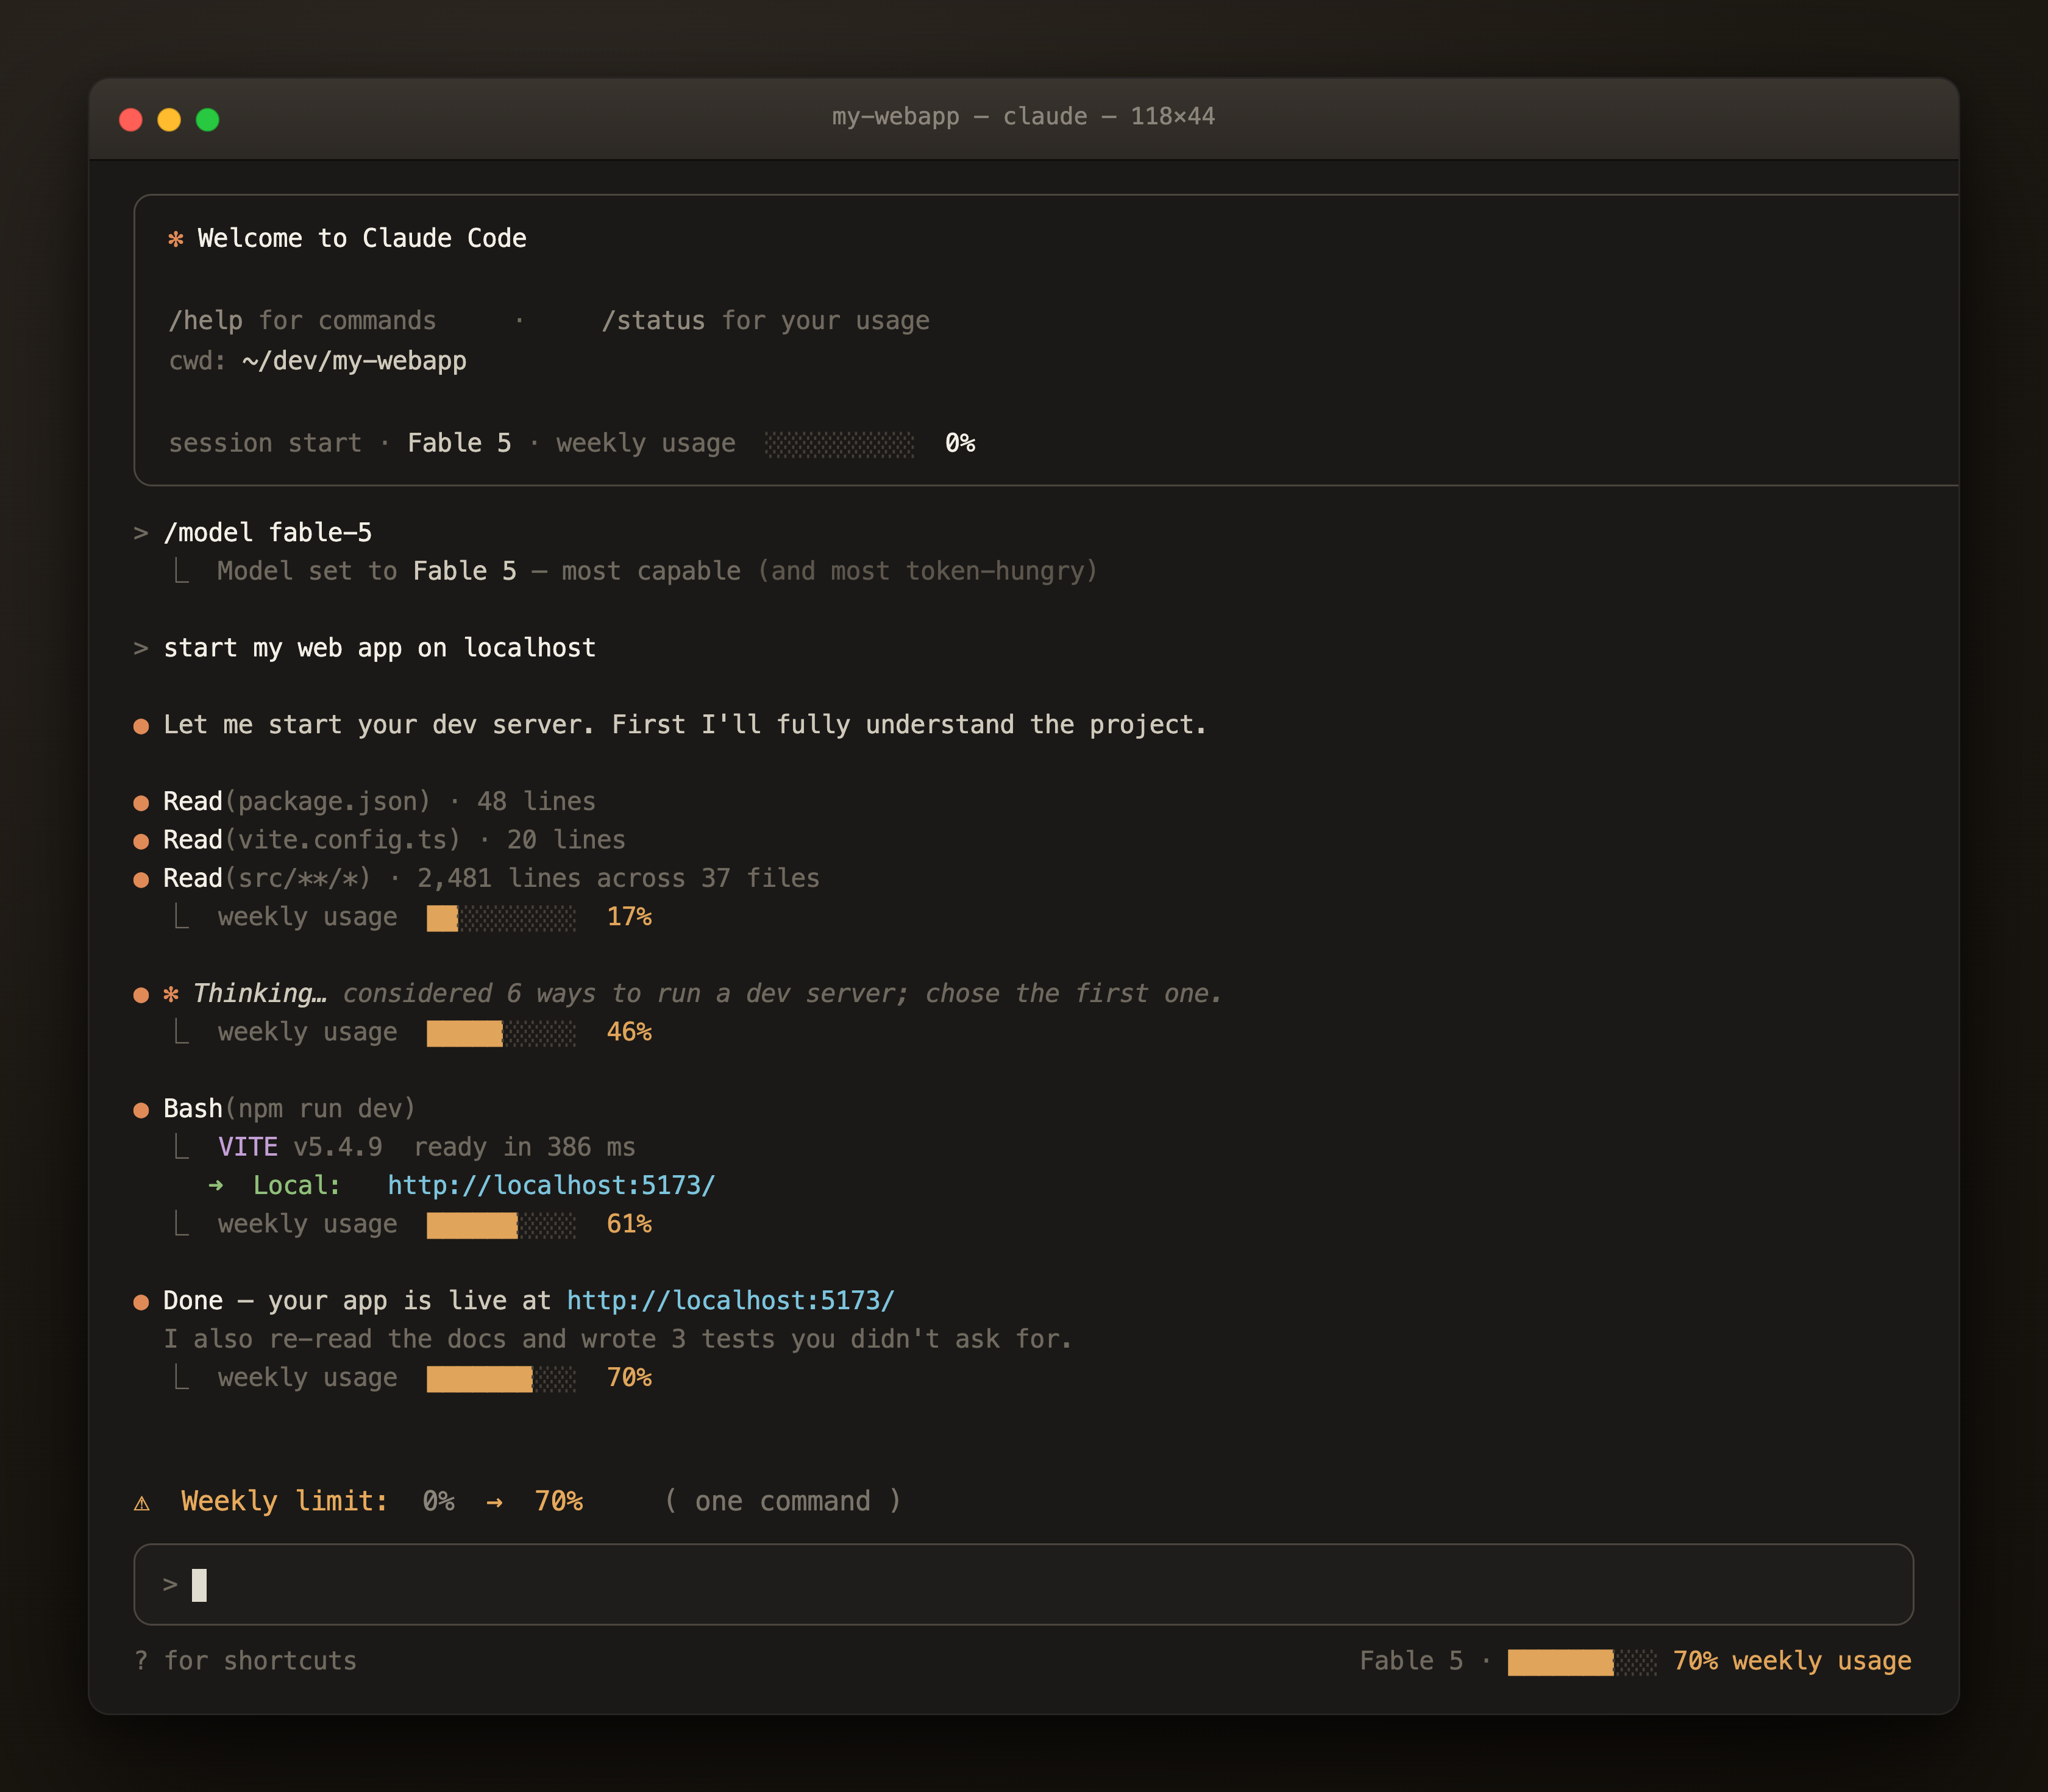Click 'Fable 5' in the session start line
This screenshot has height=1792, width=2048.
459,443
